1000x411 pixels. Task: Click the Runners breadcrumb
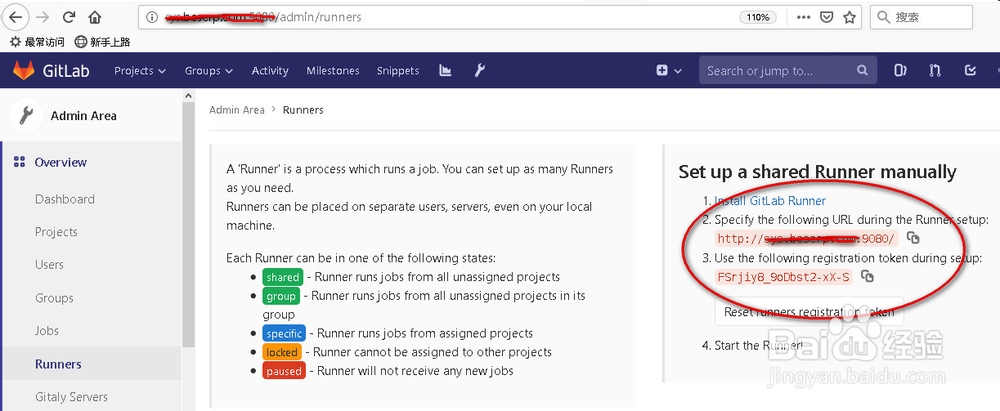click(303, 110)
